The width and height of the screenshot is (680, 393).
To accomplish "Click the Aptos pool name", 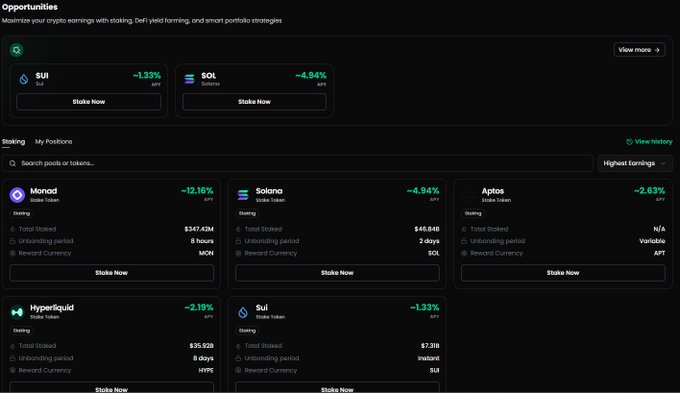I will [x=493, y=191].
